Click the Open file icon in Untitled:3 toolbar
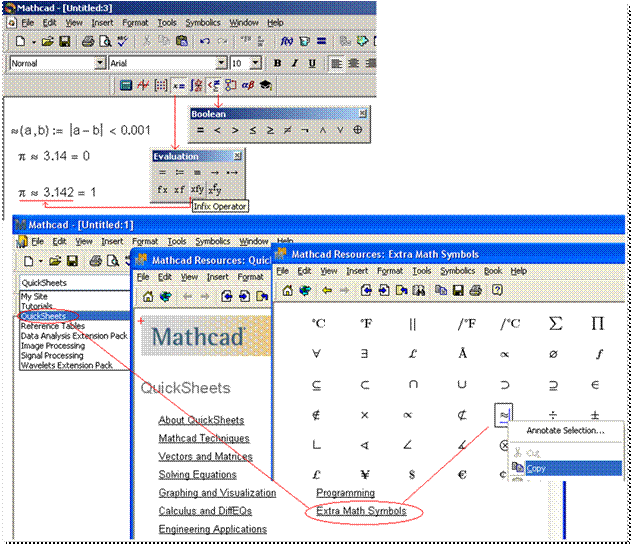Viewport: 635px width, 548px height. pos(48,41)
